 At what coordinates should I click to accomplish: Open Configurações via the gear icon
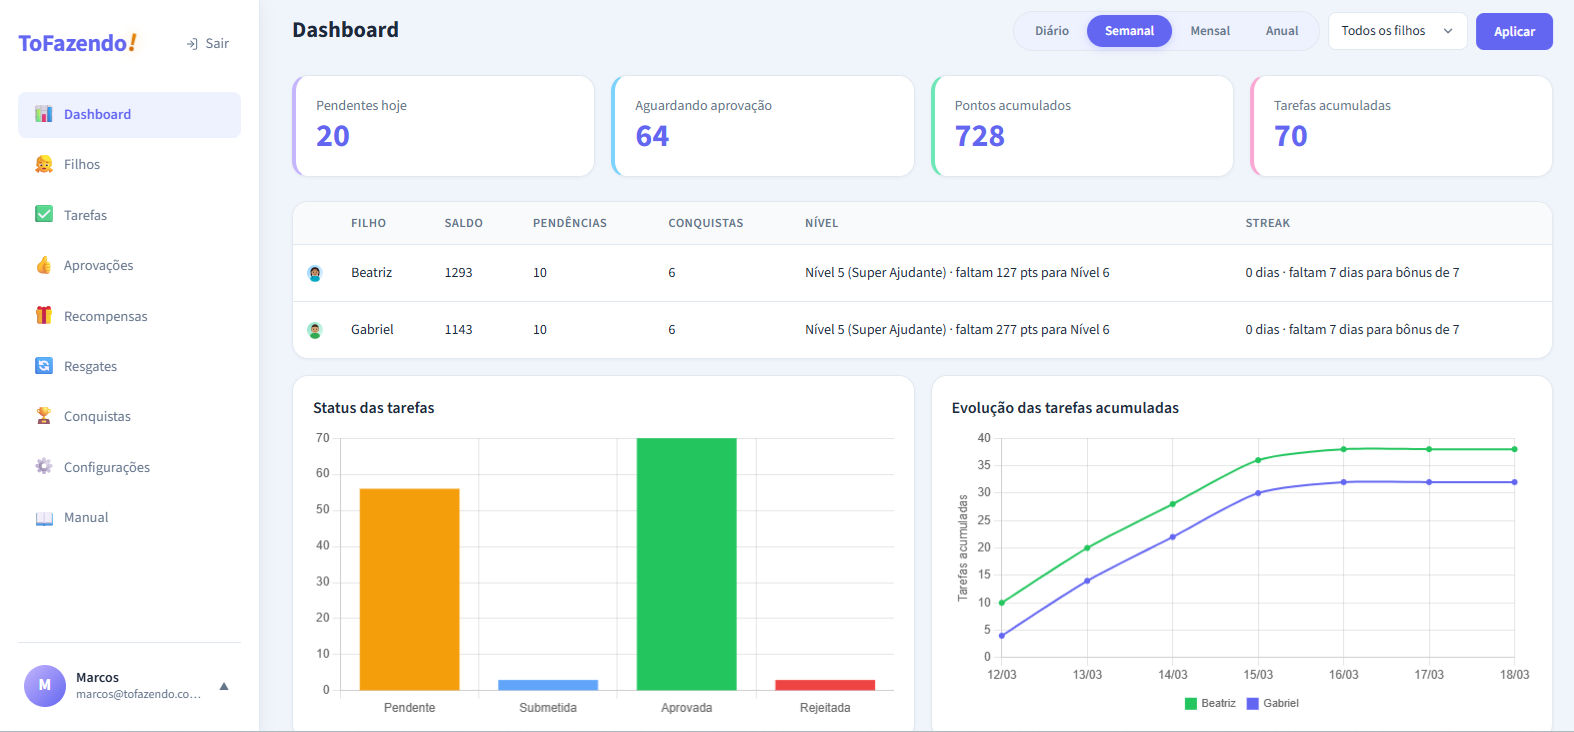(44, 466)
